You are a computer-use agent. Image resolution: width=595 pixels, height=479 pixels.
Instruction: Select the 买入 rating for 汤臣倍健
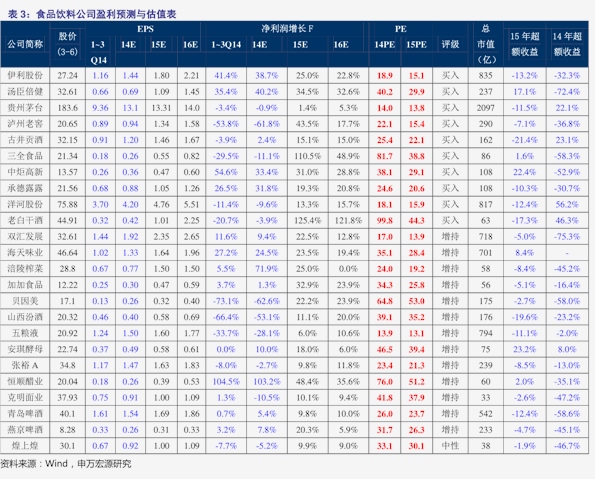tap(450, 91)
